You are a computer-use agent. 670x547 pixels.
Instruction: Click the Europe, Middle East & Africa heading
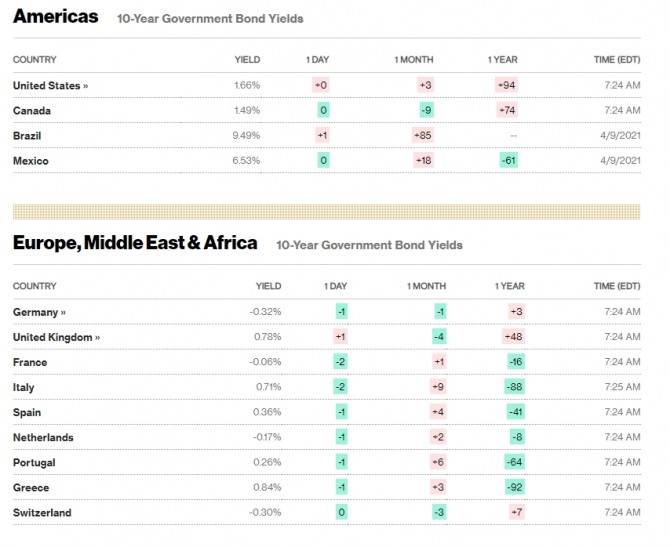click(135, 243)
